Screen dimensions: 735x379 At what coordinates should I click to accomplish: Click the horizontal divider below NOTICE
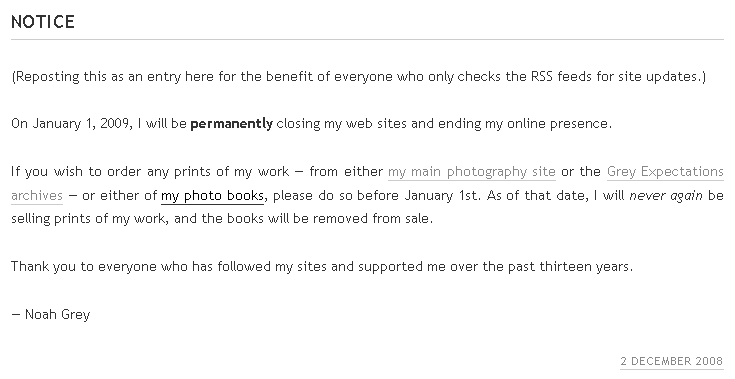(368, 40)
